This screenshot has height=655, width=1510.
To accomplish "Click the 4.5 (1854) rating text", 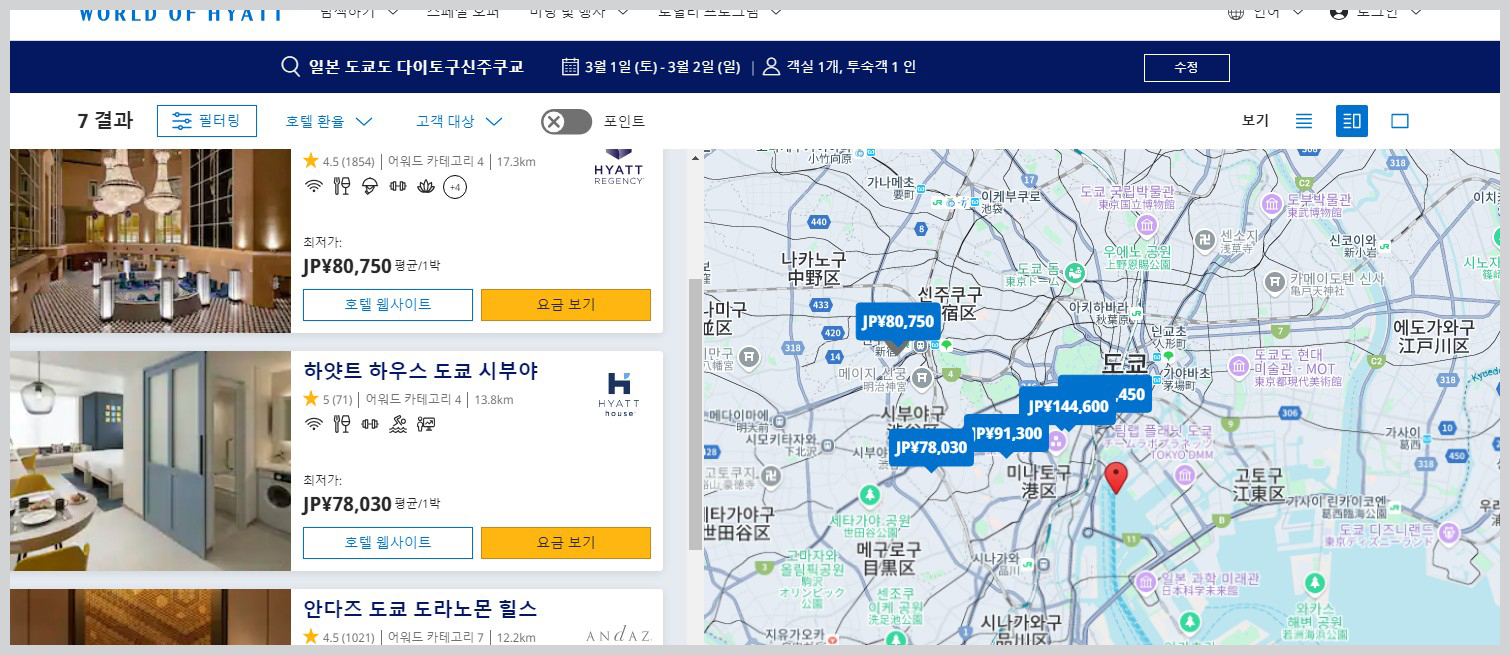I will click(x=348, y=161).
